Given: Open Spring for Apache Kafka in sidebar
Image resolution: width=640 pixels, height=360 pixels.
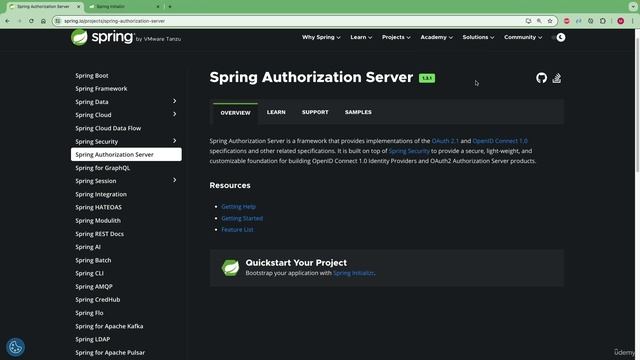Looking at the screenshot, I should pos(109,326).
